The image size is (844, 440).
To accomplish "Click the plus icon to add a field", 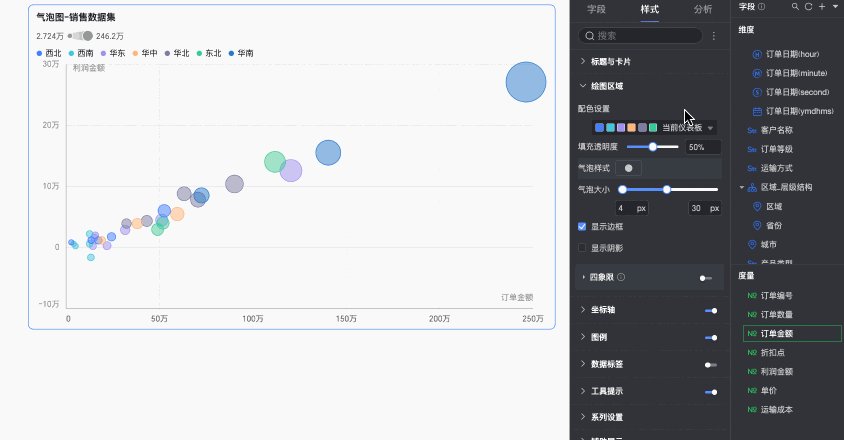I will click(x=822, y=7).
